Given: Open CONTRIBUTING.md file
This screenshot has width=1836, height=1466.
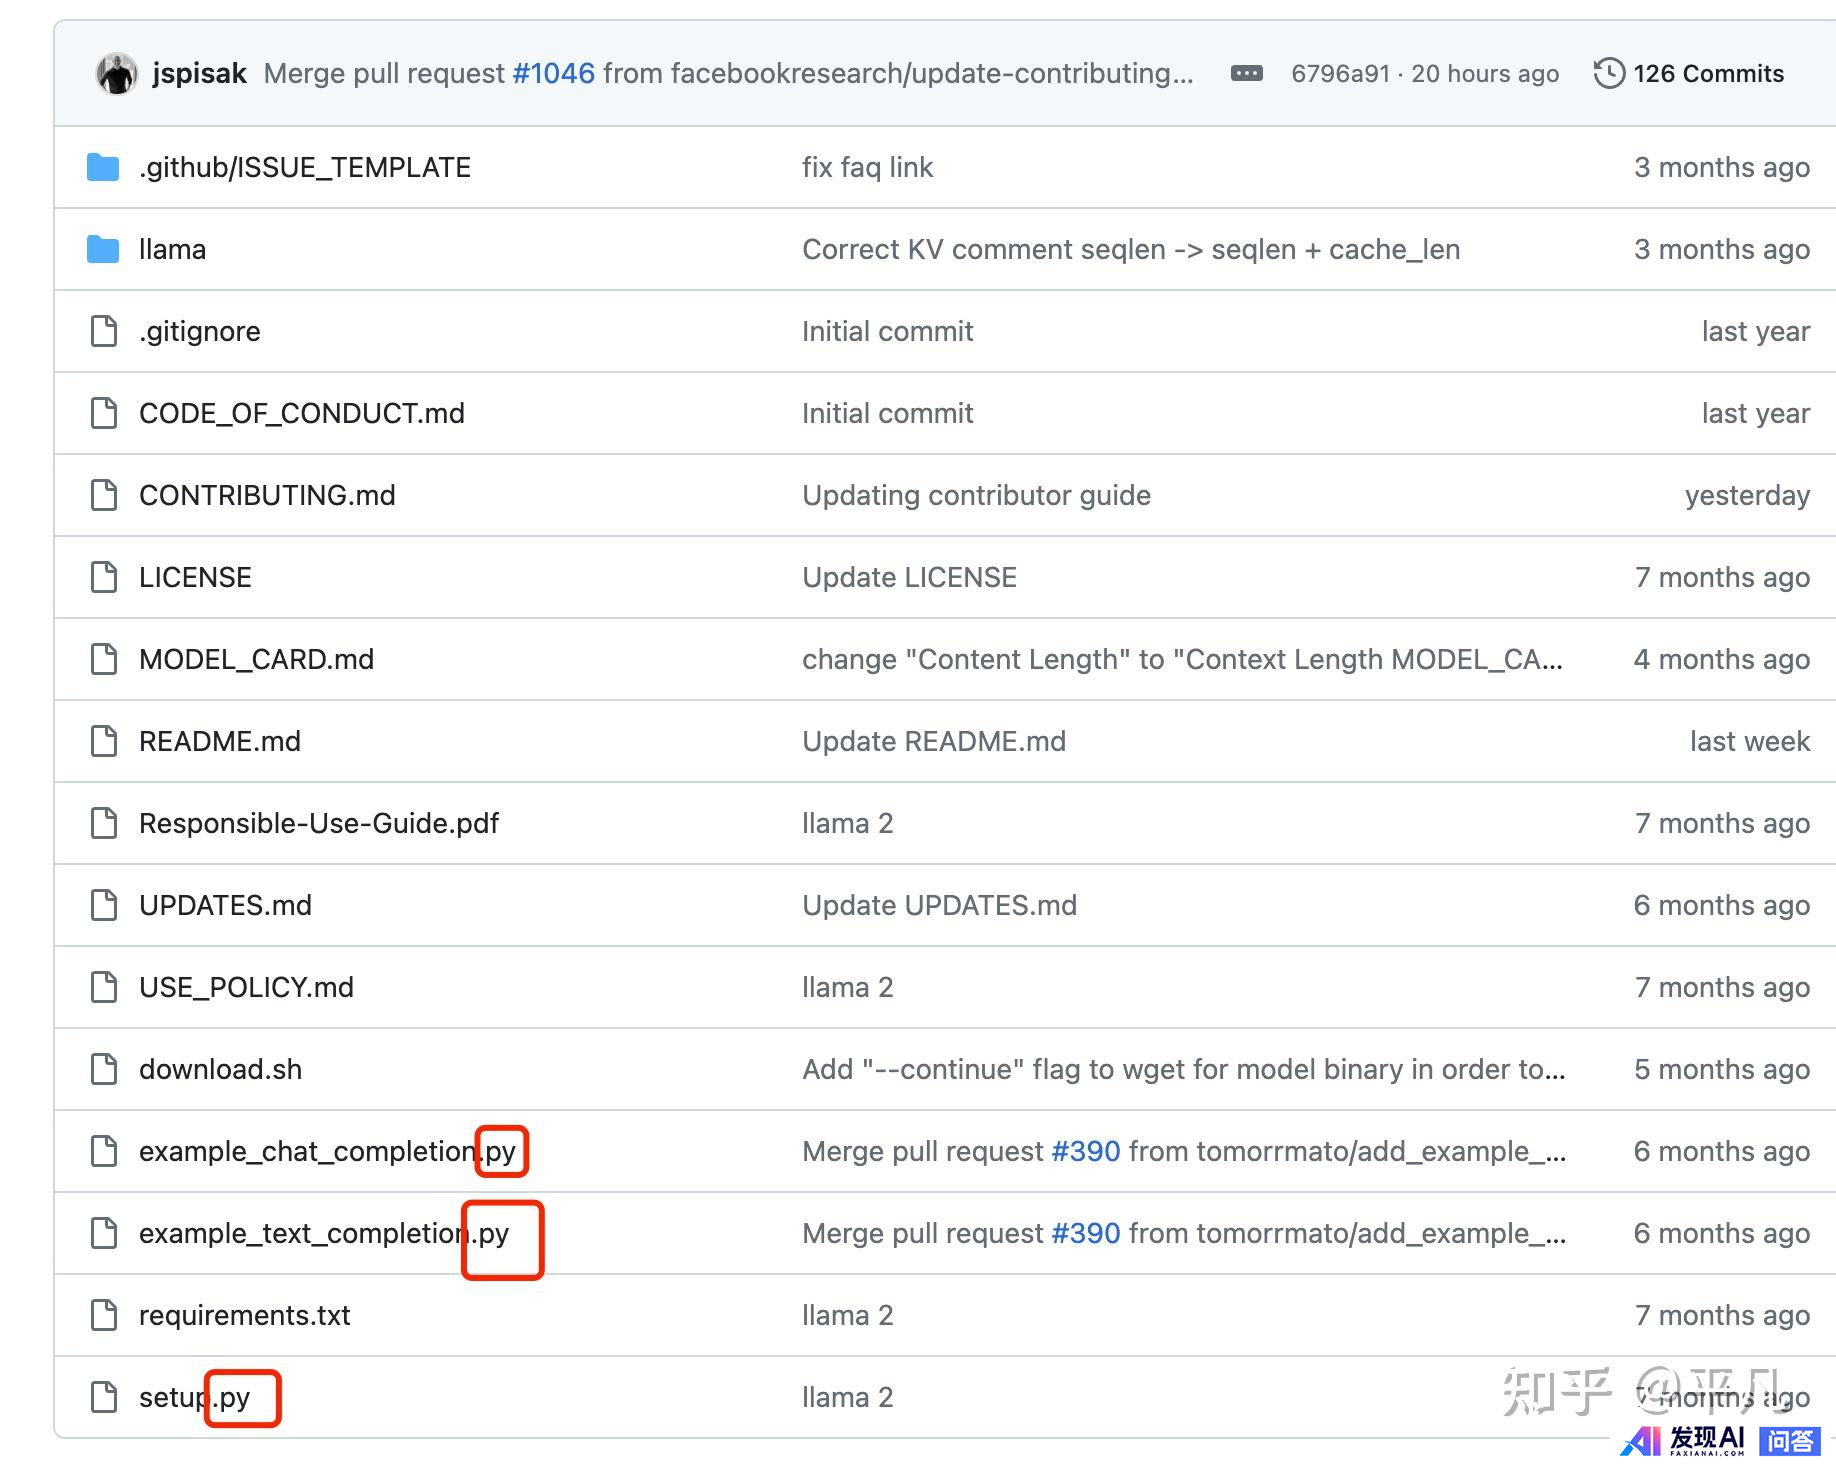Looking at the screenshot, I should [267, 495].
